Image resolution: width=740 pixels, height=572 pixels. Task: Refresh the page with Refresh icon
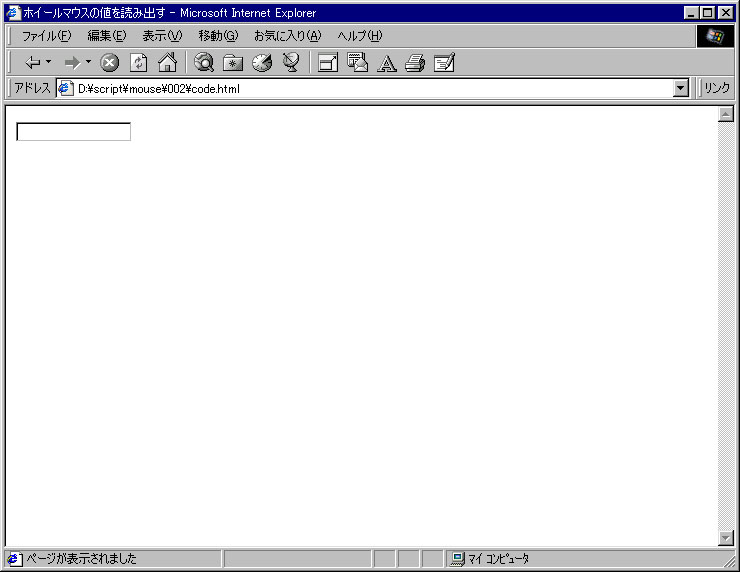(139, 62)
